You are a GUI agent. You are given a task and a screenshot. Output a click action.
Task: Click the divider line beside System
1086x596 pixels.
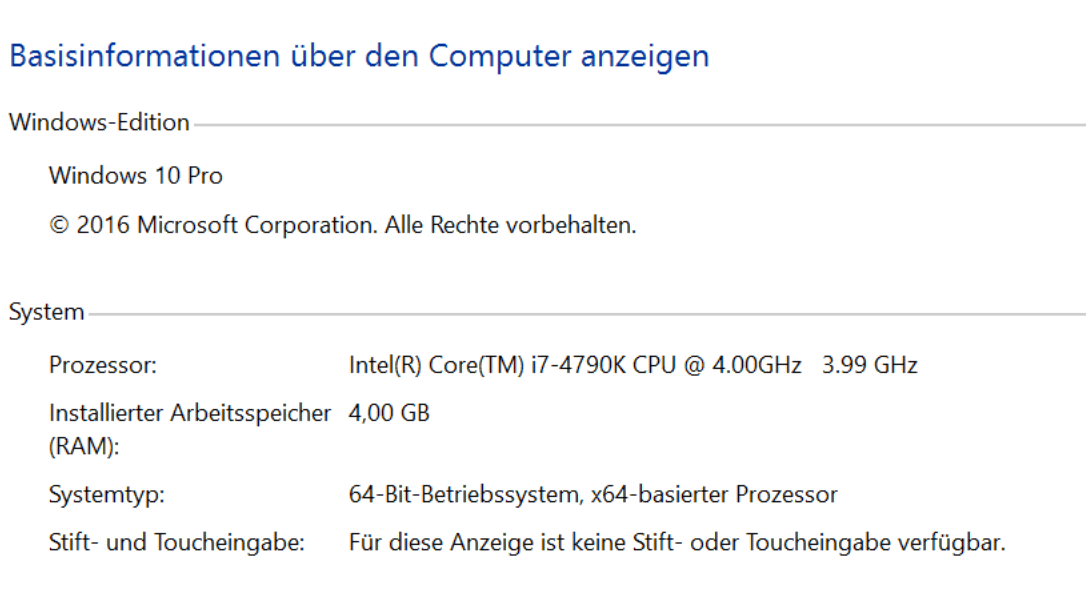(587, 314)
